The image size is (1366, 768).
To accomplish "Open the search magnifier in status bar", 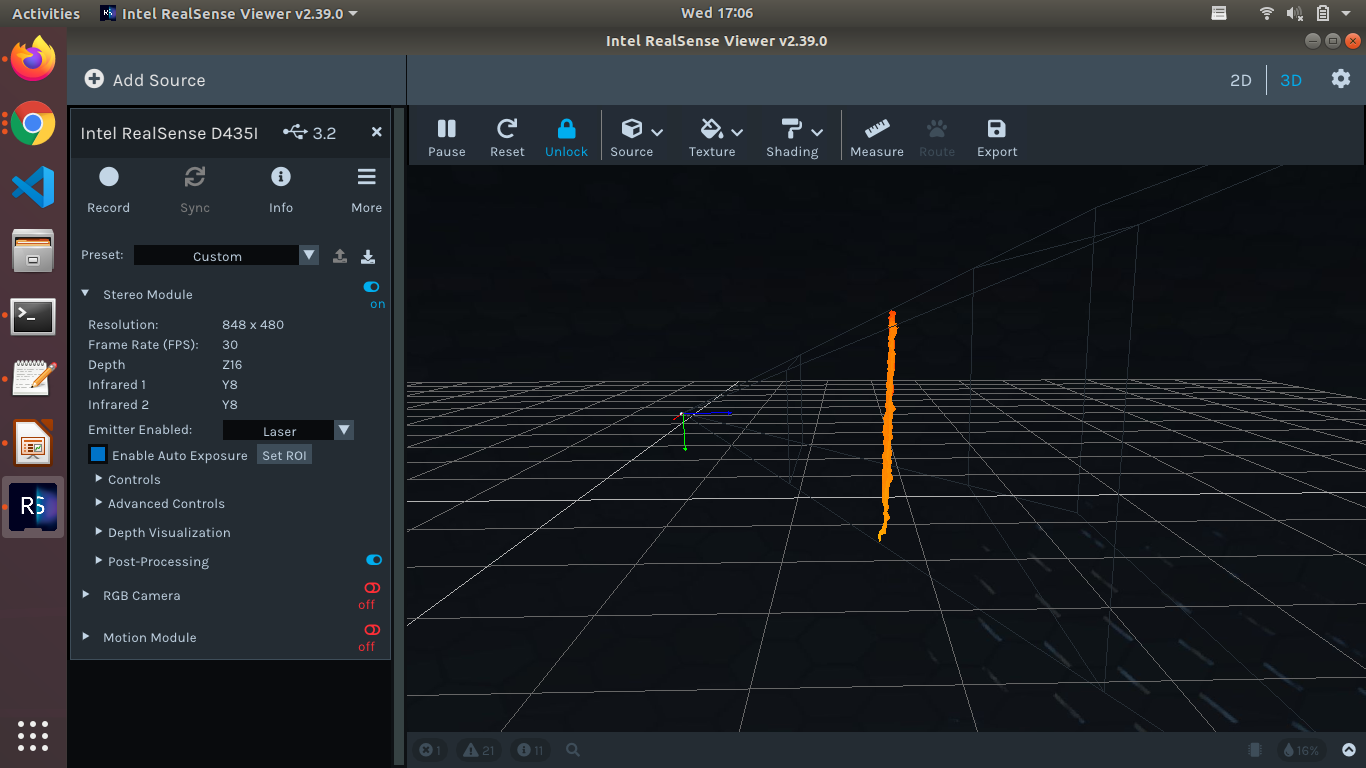I will tap(572, 749).
